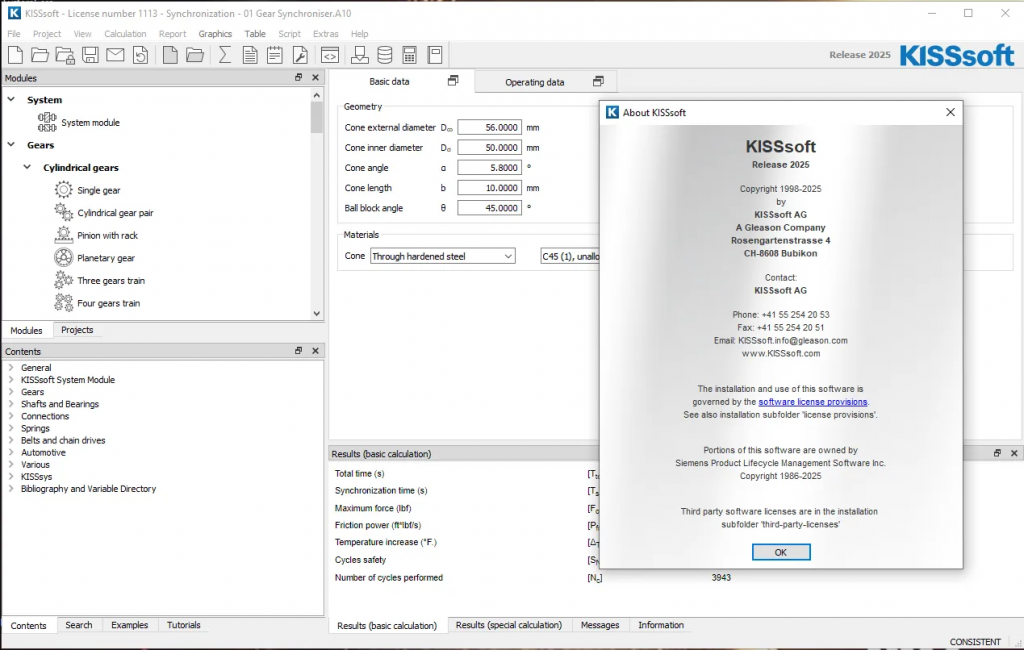Viewport: 1024px width, 650px height.
Task: Click the Cone angle input field
Action: pyautogui.click(x=489, y=168)
